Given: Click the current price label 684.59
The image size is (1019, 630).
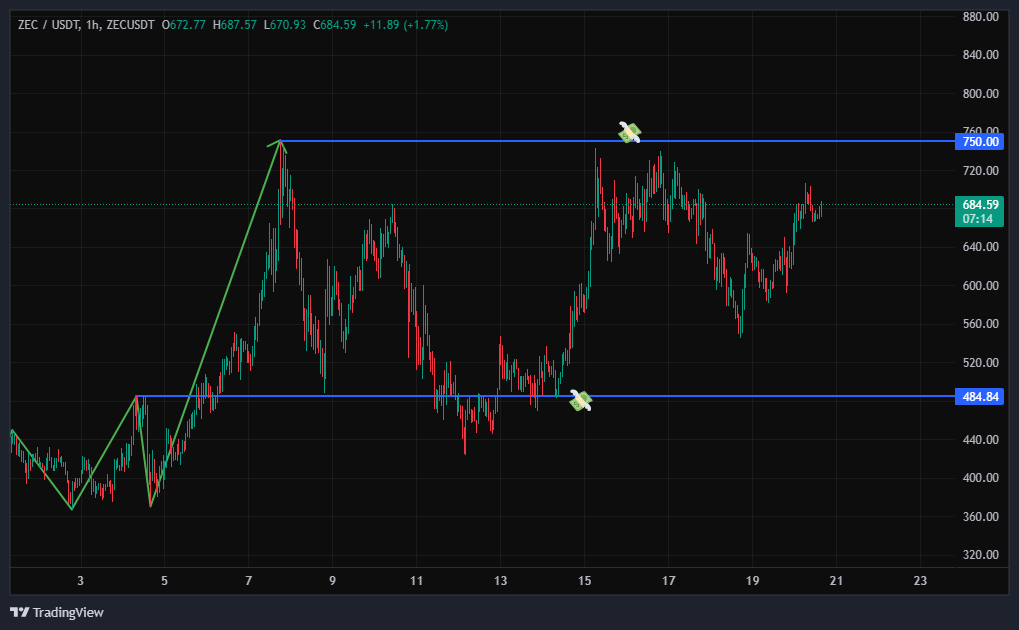Looking at the screenshot, I should tap(980, 204).
